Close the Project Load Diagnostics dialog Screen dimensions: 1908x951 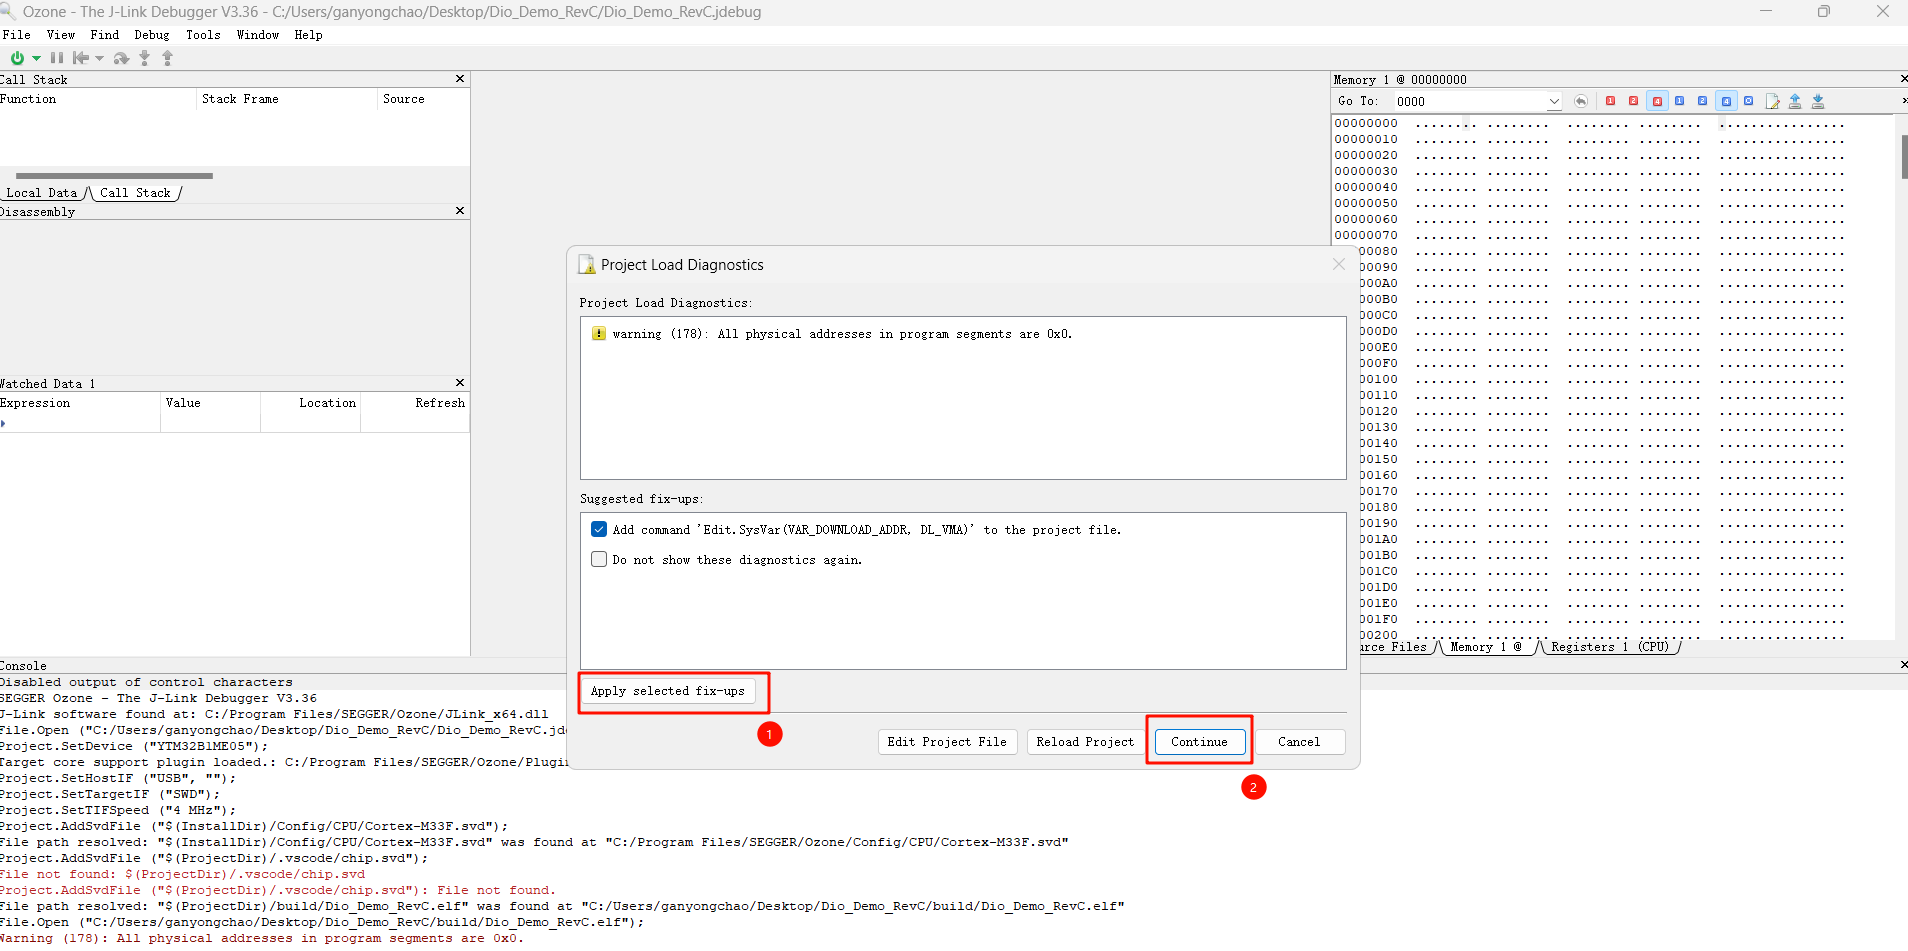pyautogui.click(x=1339, y=264)
